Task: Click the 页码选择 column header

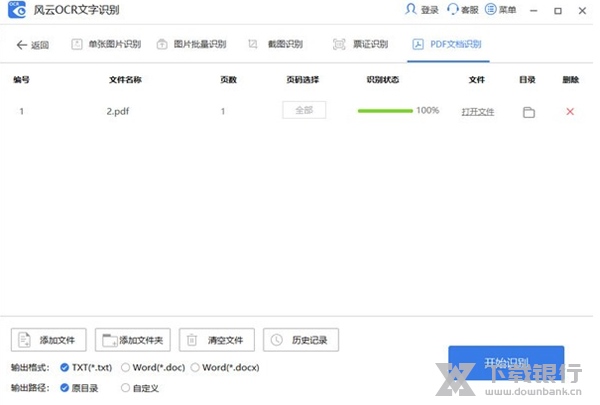Action: coord(303,80)
